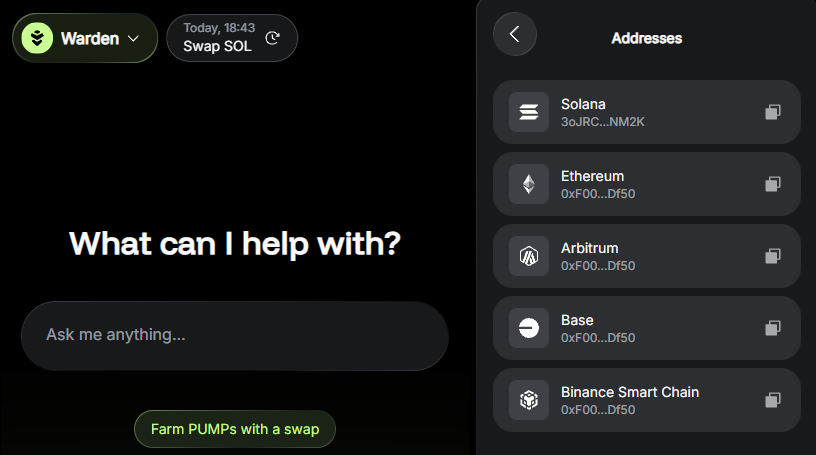
Task: Click the history clock icon
Action: pos(273,39)
